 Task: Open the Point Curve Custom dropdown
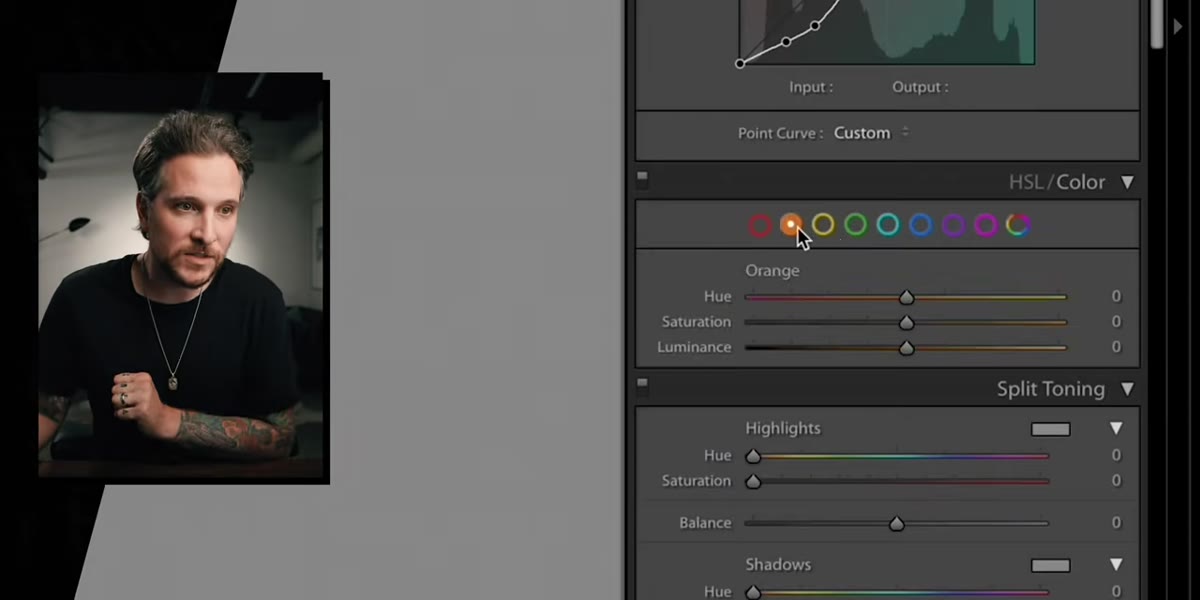click(x=871, y=133)
